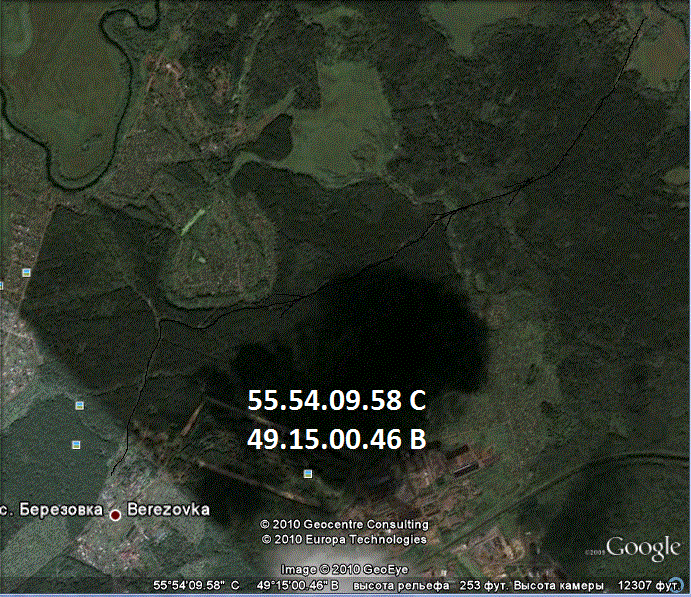Click the latitude 55°54'09.58" readout in status bar
The height and width of the screenshot is (597, 691).
[195, 586]
